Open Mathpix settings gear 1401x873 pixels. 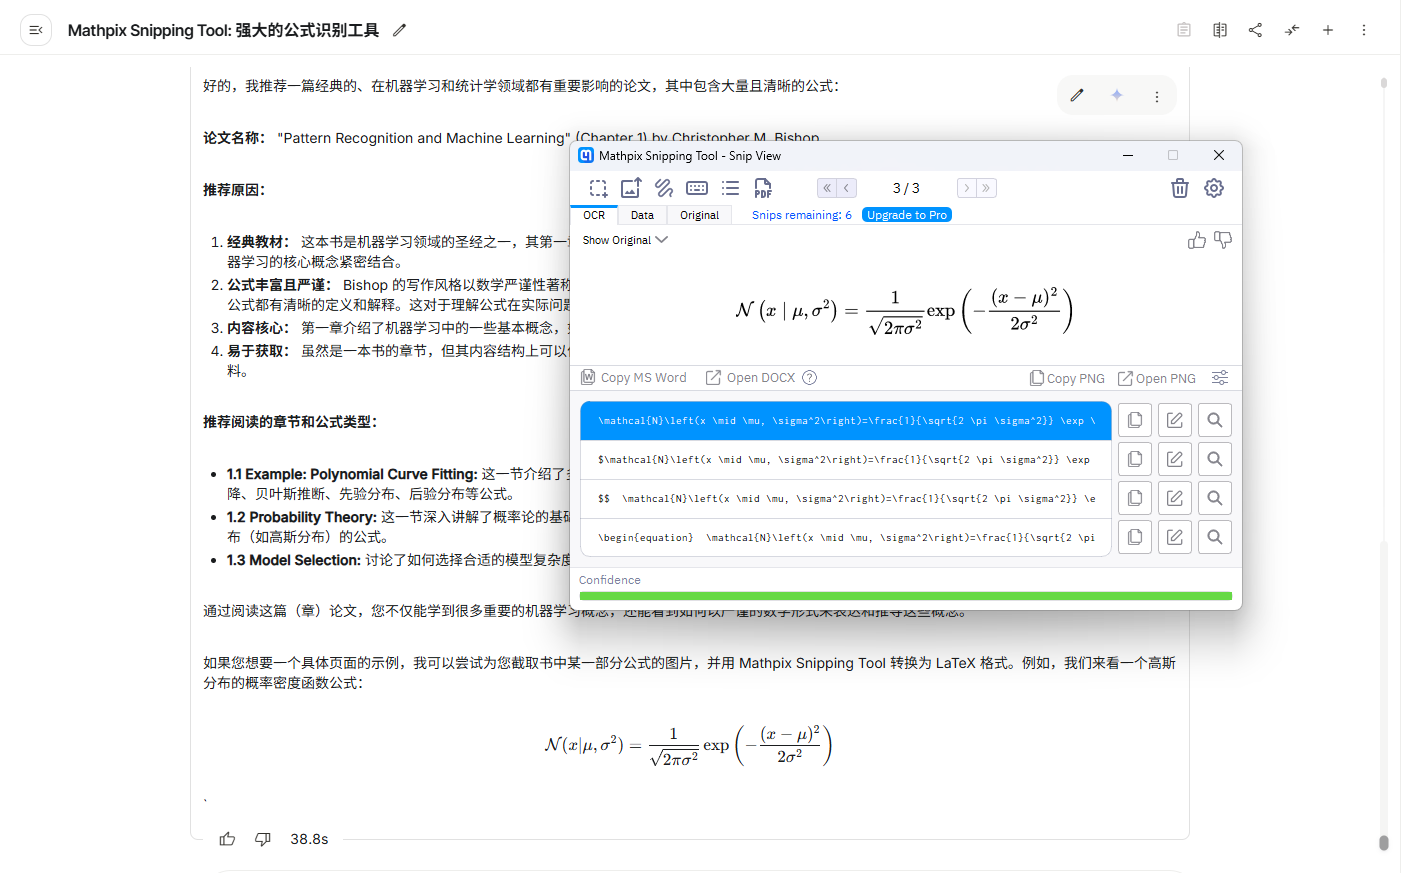tap(1214, 188)
